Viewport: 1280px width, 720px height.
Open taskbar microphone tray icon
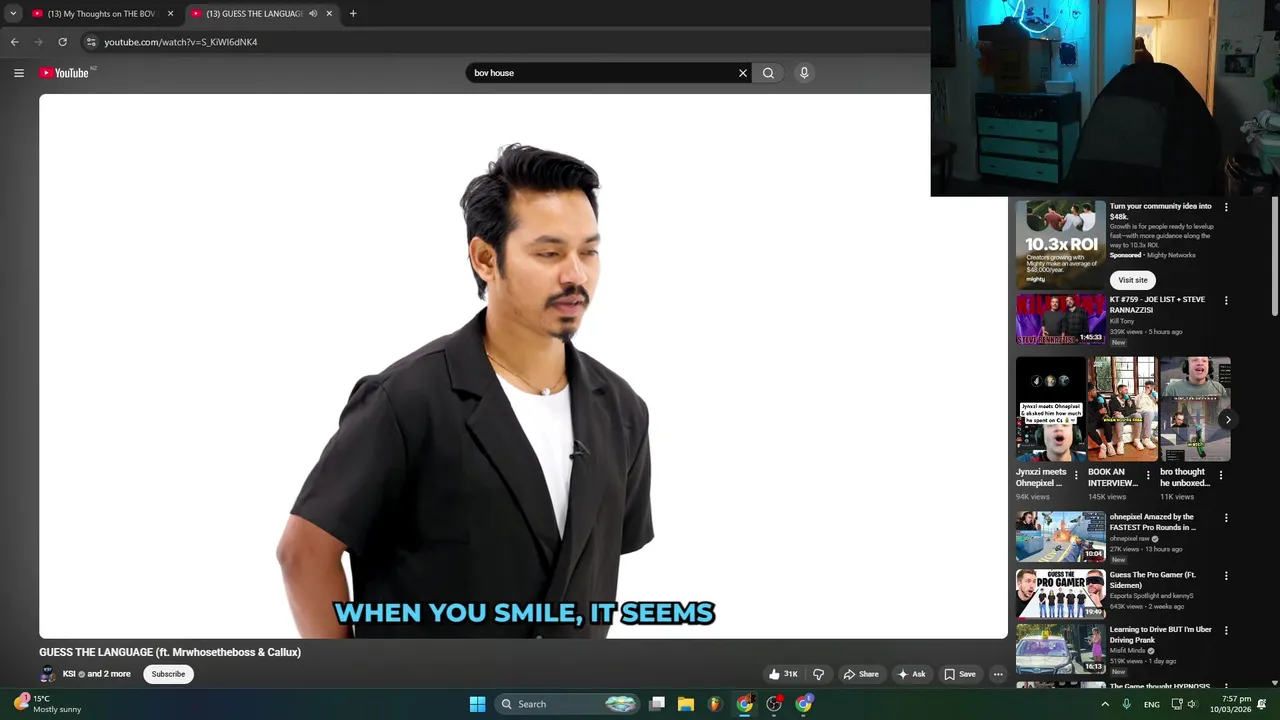click(x=1126, y=704)
